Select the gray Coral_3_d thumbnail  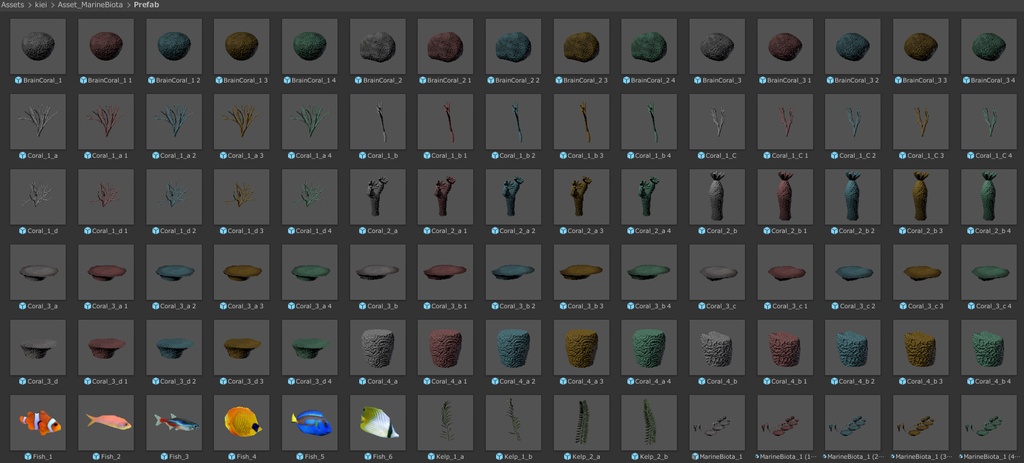tap(38, 347)
